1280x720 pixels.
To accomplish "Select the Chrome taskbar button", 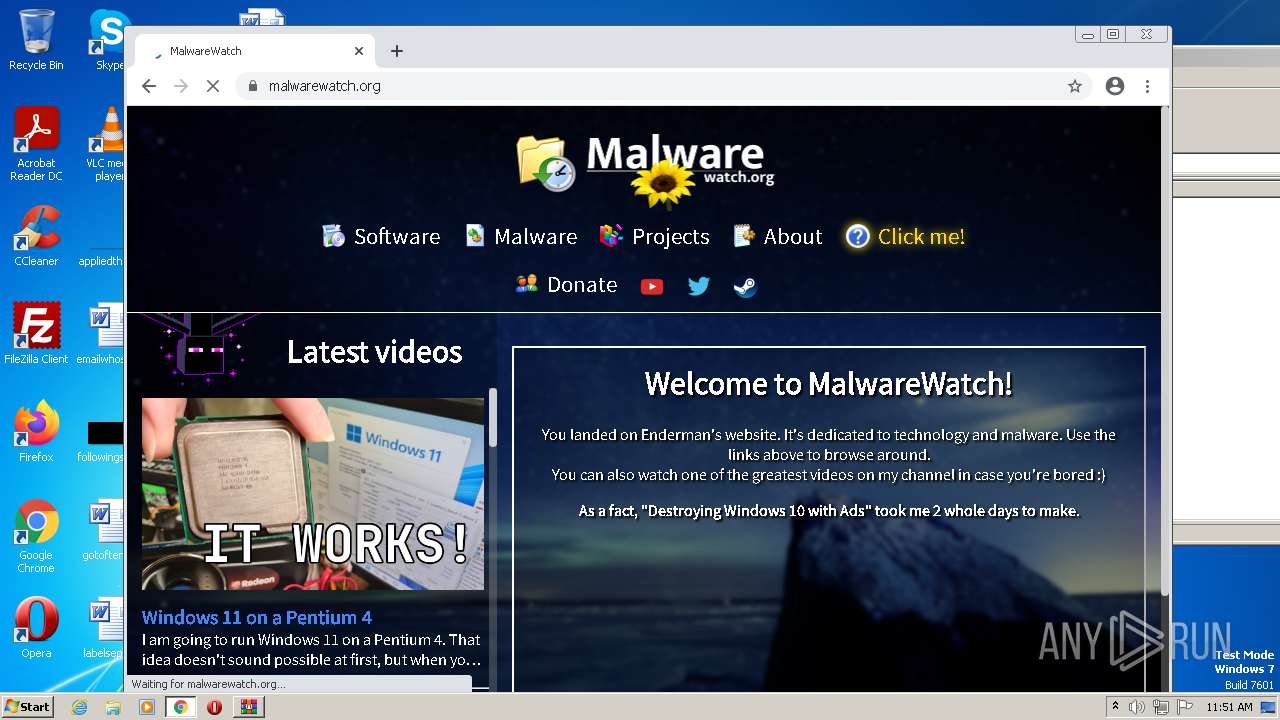I will [x=181, y=707].
